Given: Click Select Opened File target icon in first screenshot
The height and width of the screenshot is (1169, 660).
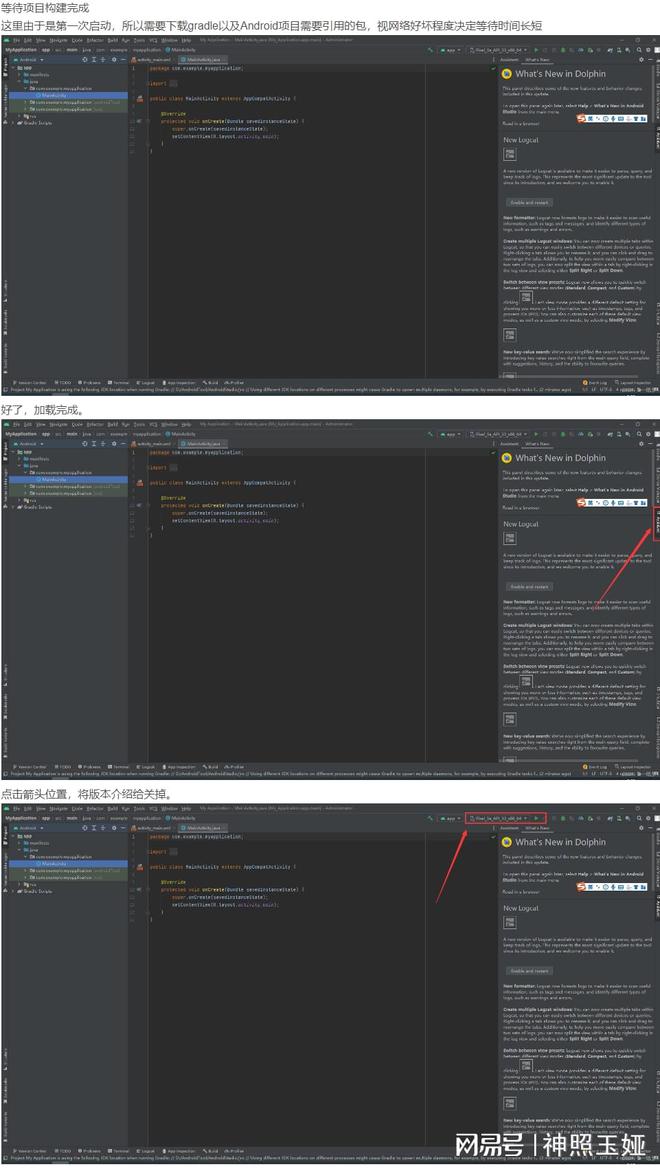Looking at the screenshot, I should 84,59.
